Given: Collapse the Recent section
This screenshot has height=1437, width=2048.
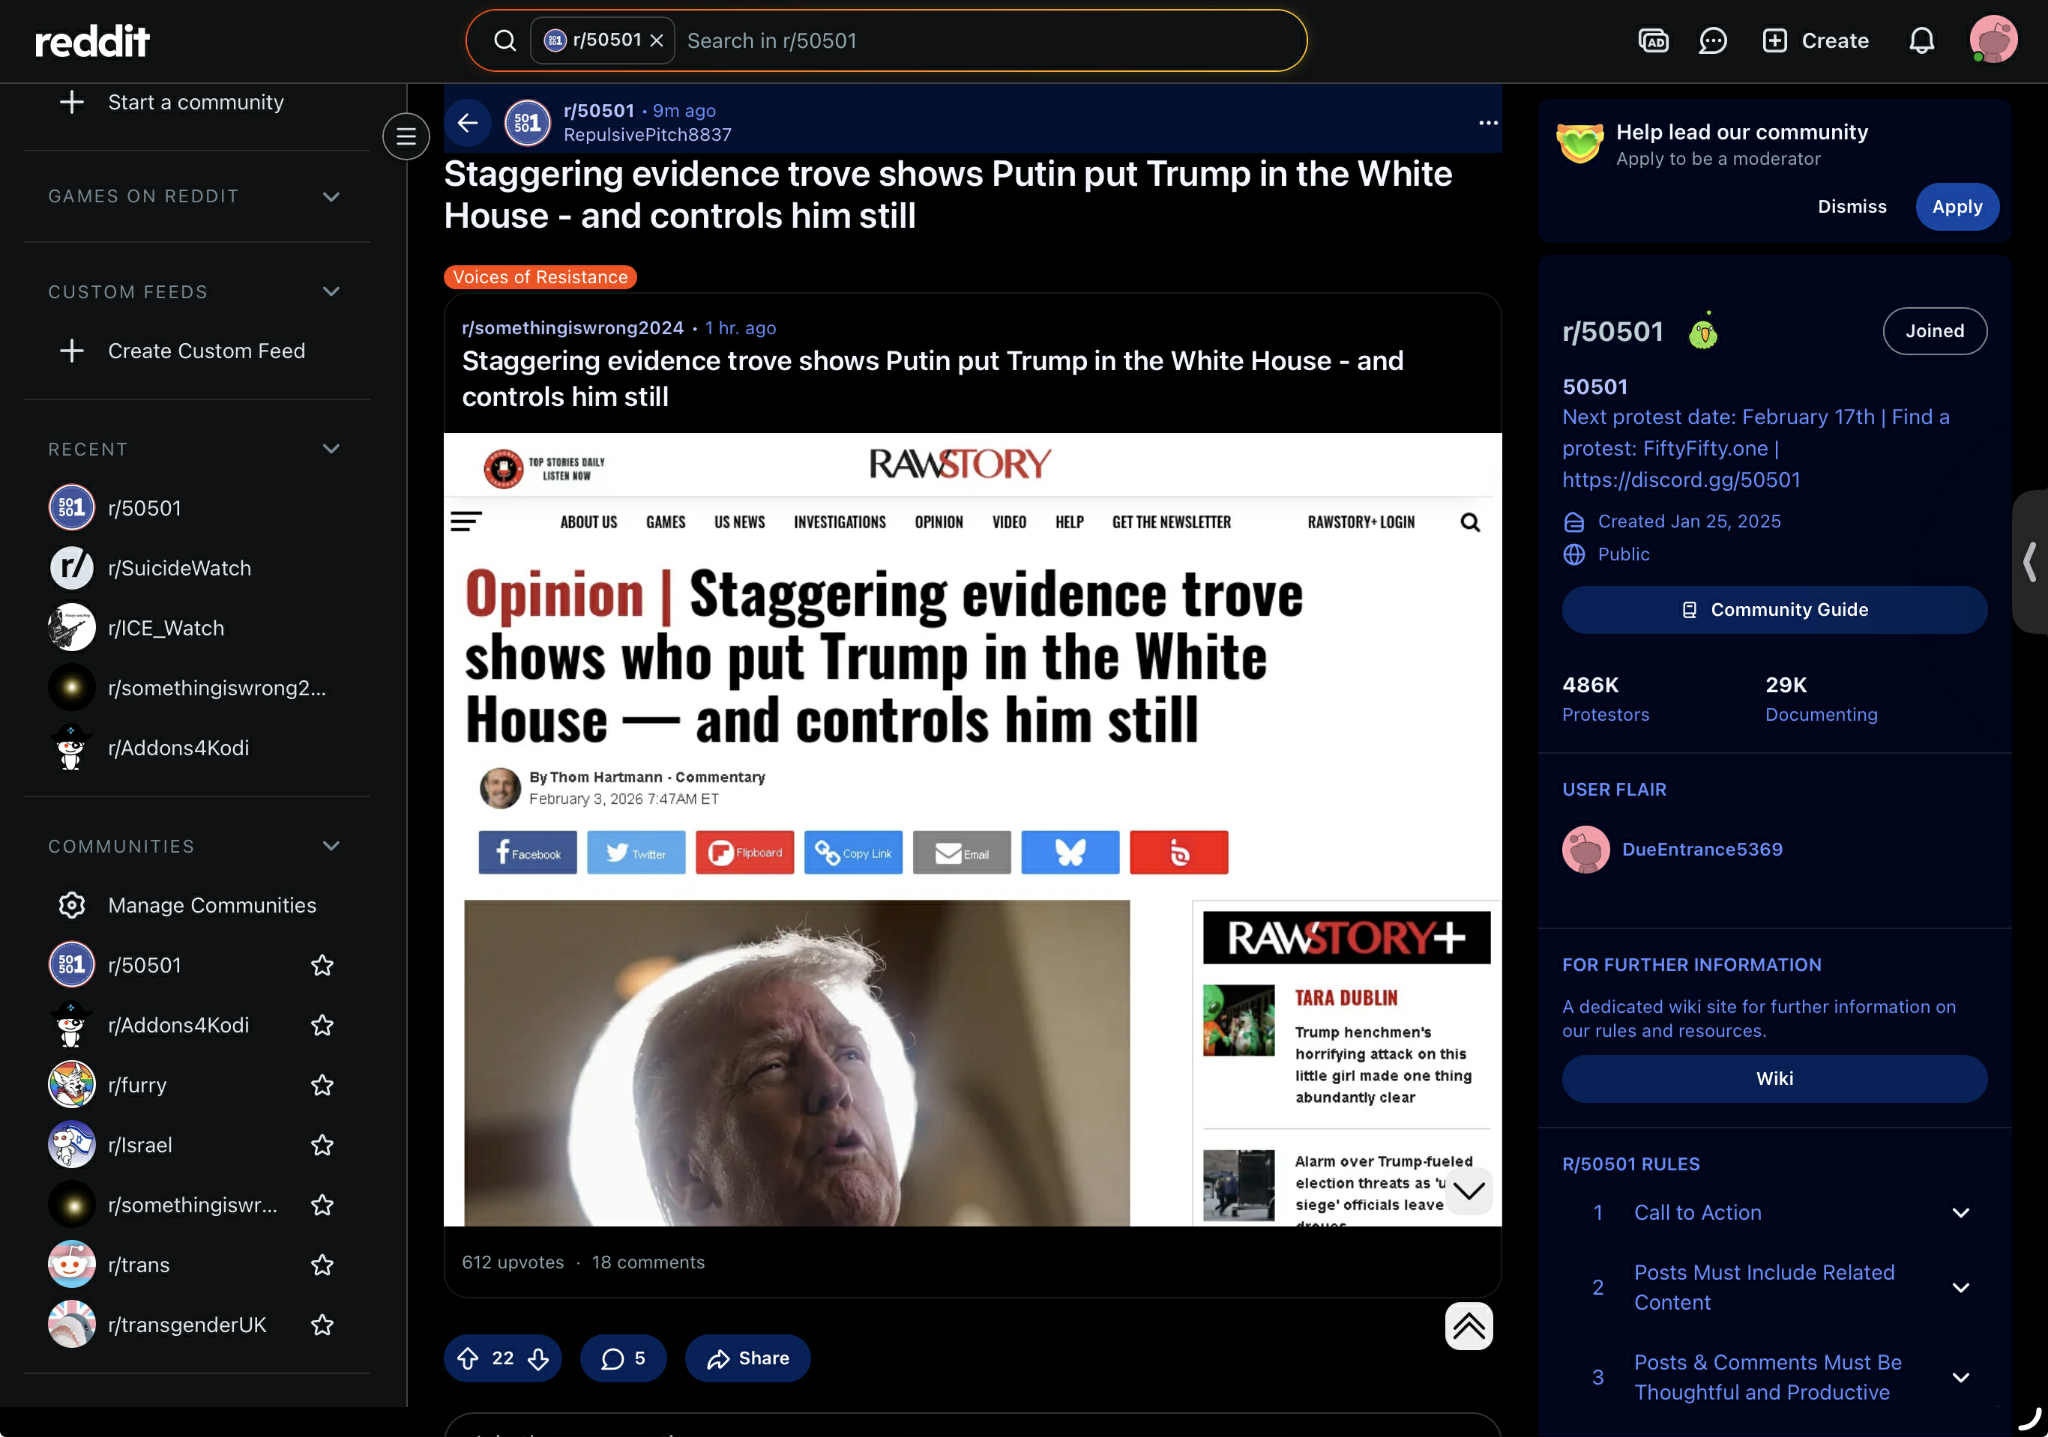Looking at the screenshot, I should 331,449.
